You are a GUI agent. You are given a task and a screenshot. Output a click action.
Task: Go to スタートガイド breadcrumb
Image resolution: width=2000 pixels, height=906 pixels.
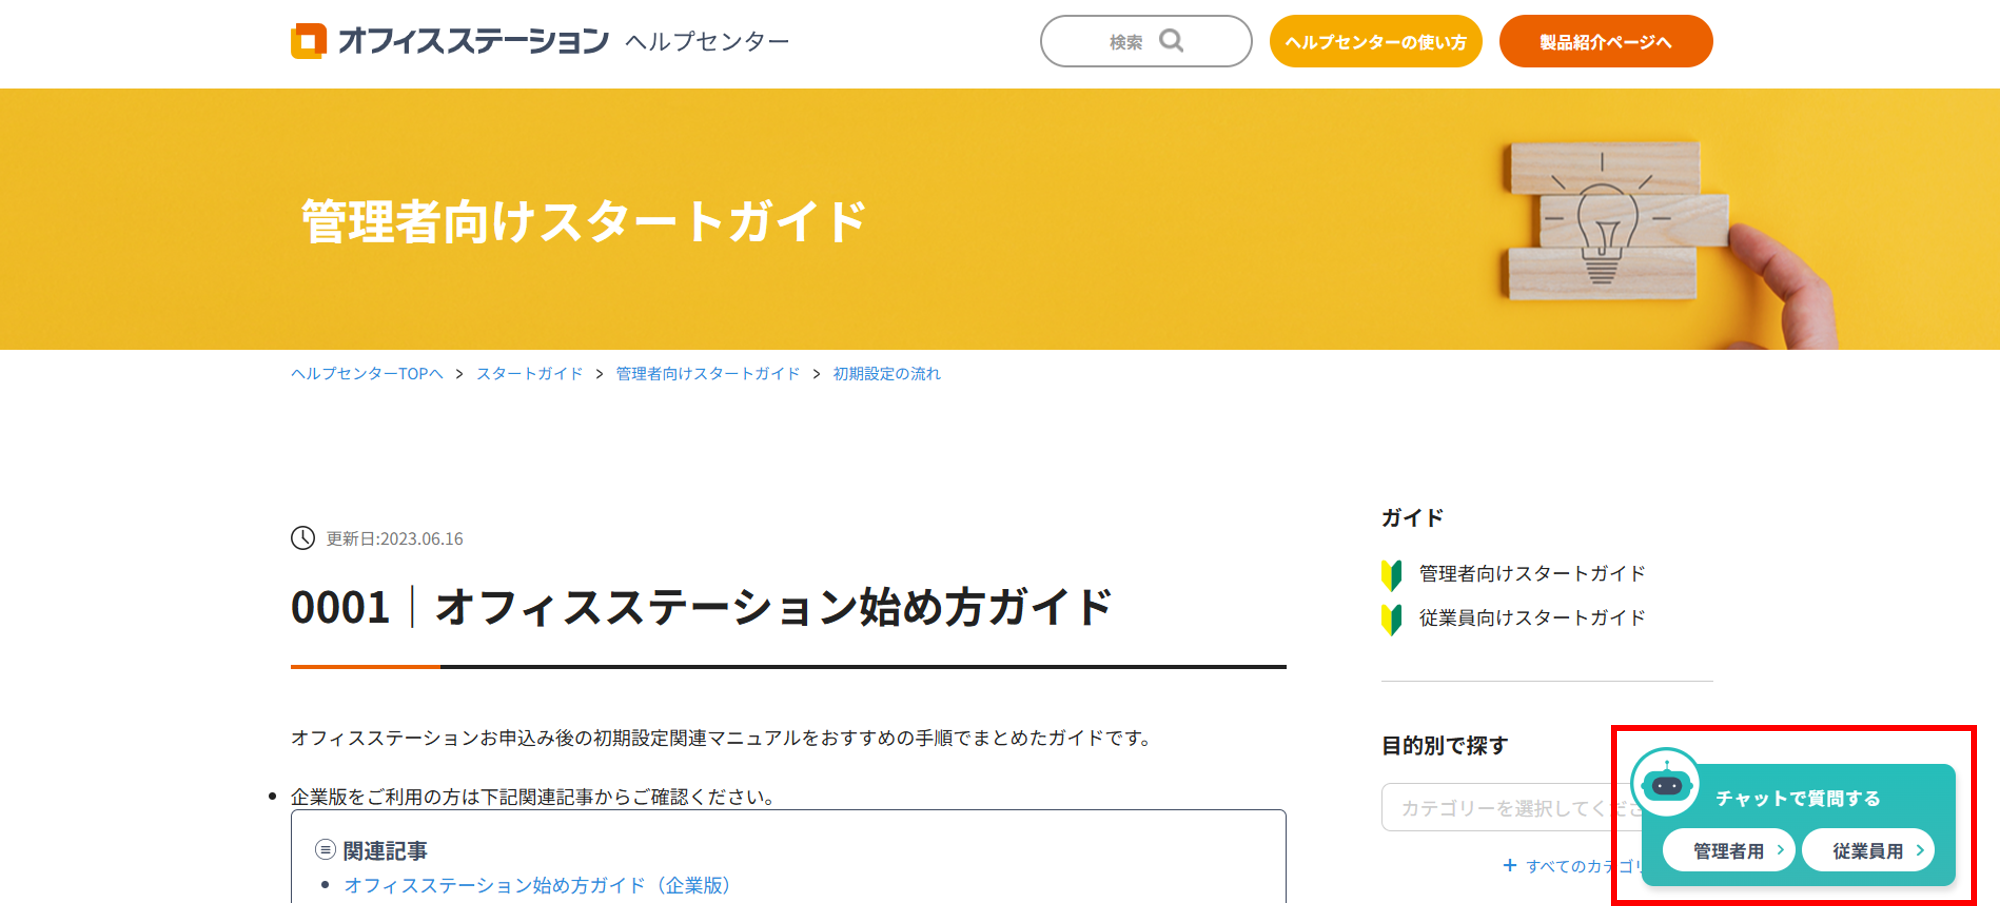click(529, 374)
